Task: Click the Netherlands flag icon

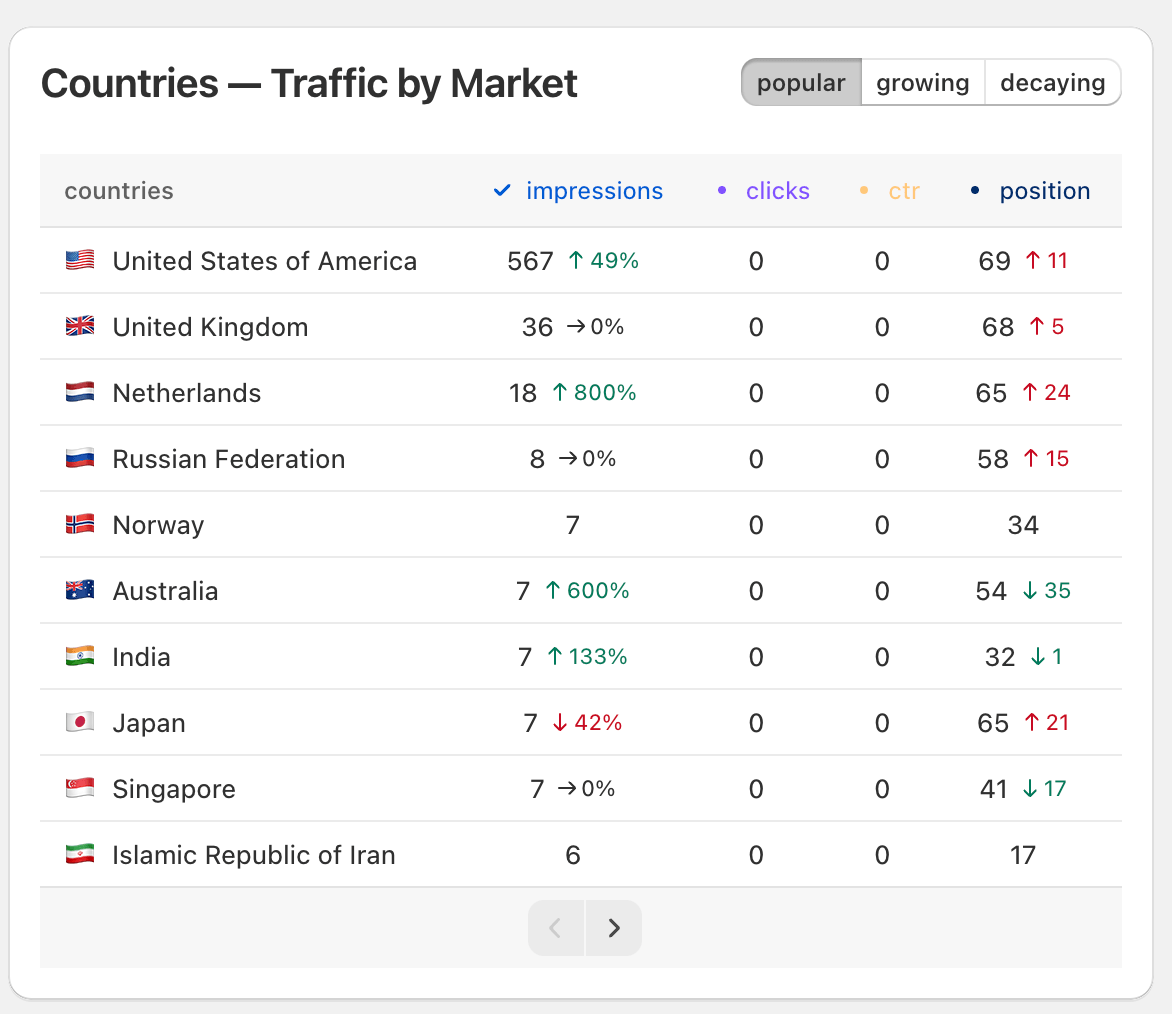Action: 79,392
